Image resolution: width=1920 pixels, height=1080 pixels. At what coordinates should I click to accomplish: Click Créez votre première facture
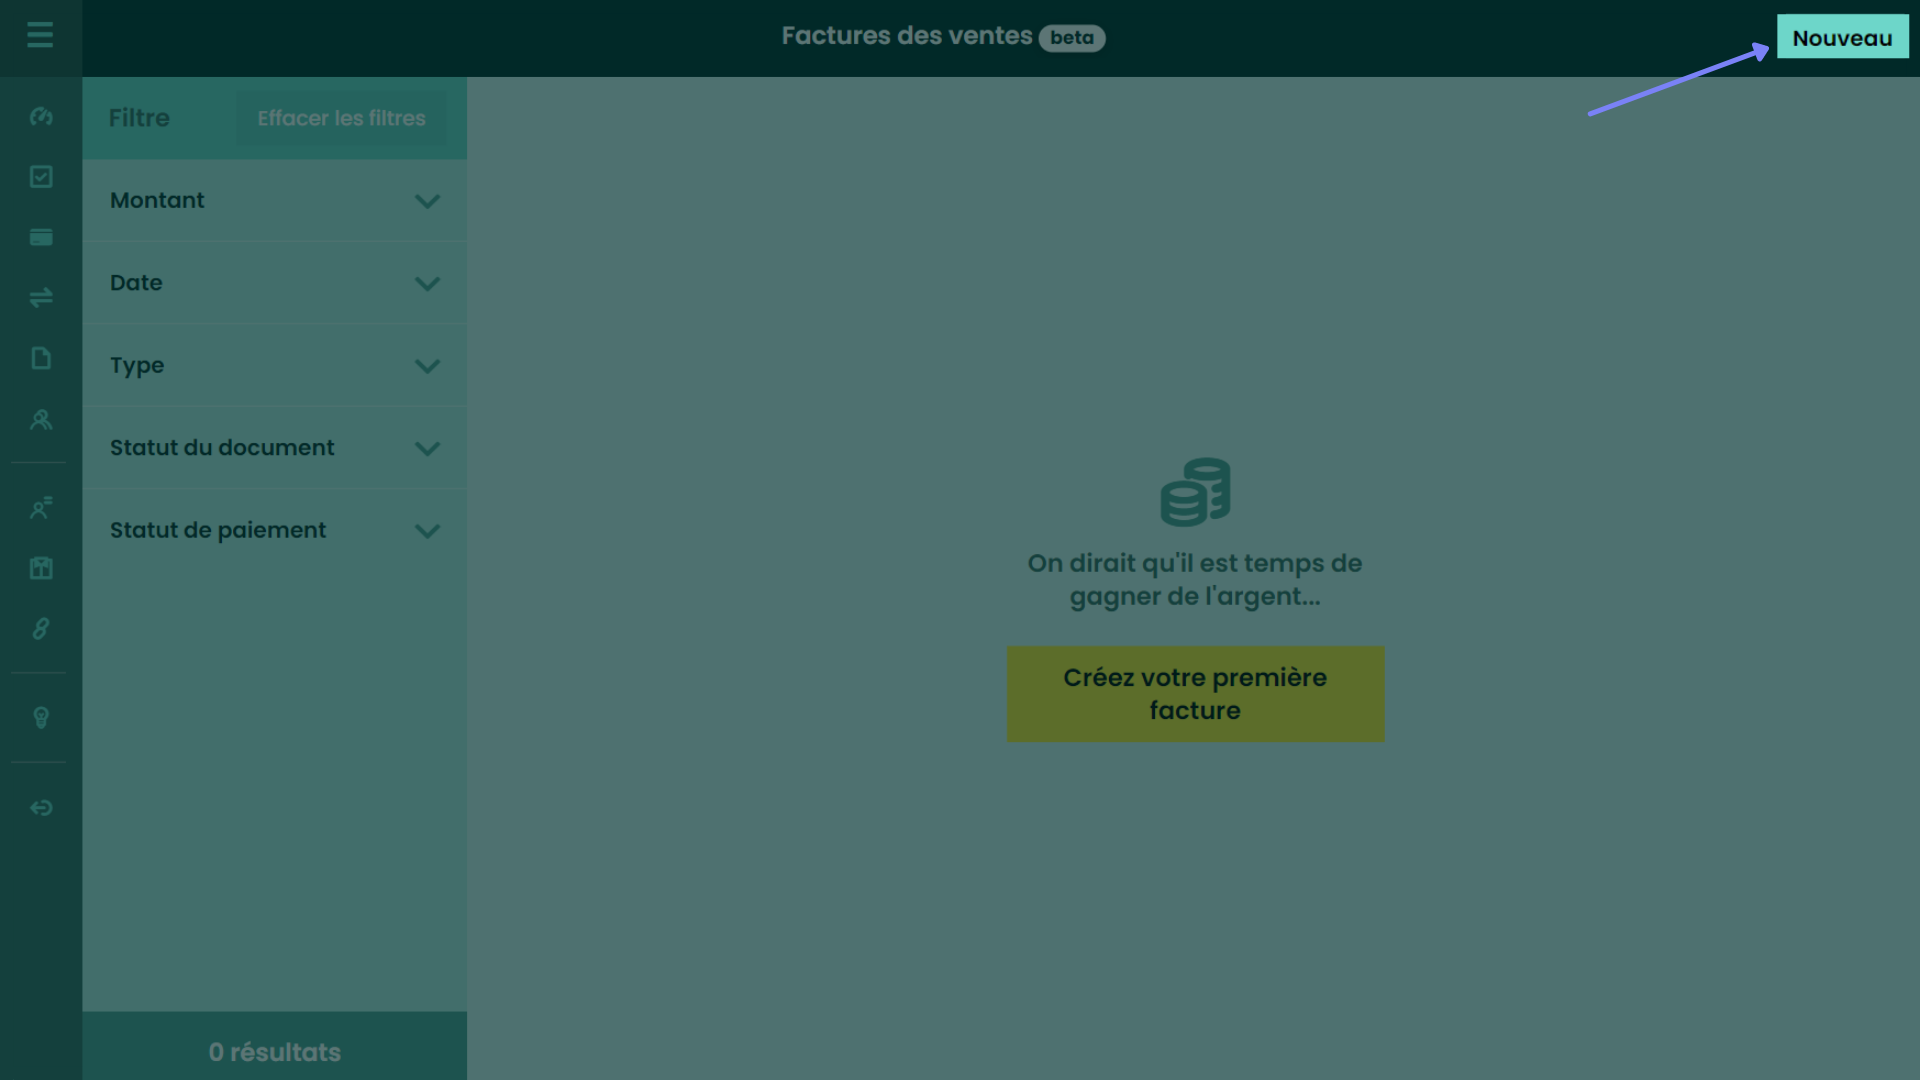pyautogui.click(x=1195, y=694)
